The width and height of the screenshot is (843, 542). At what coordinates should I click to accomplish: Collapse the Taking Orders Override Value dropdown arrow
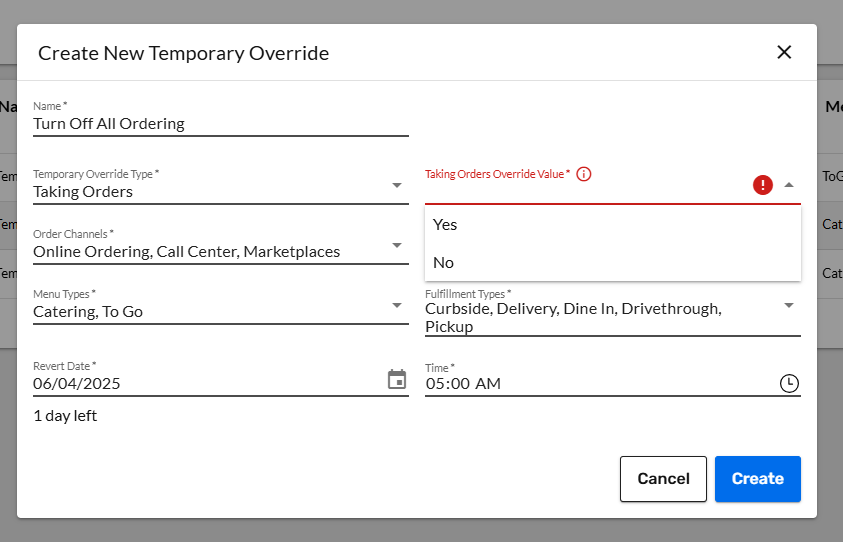(x=789, y=185)
